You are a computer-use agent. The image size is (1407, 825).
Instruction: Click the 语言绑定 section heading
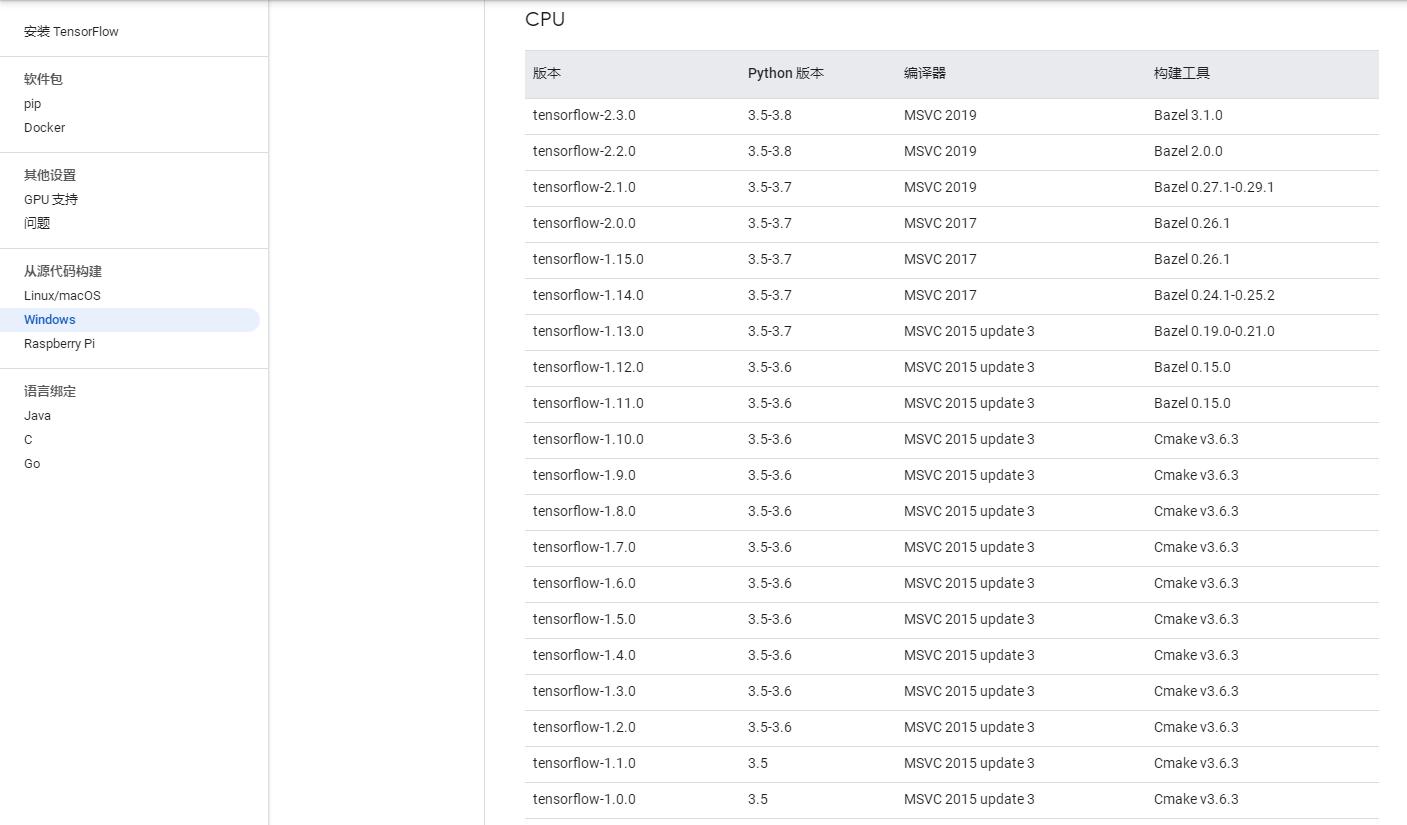click(x=50, y=391)
